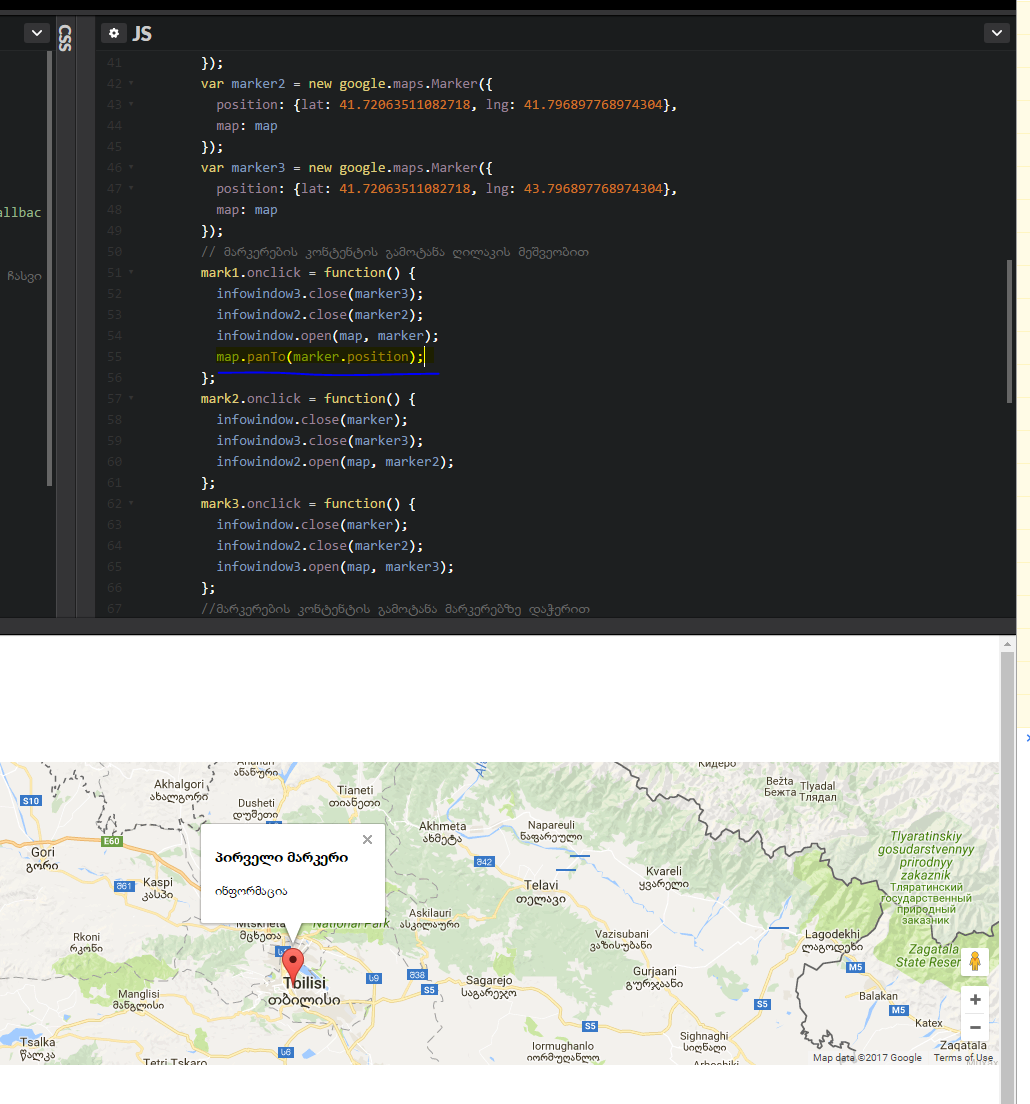Fold the mark3.onclick function at line 62
1030x1104 pixels.
(131, 504)
